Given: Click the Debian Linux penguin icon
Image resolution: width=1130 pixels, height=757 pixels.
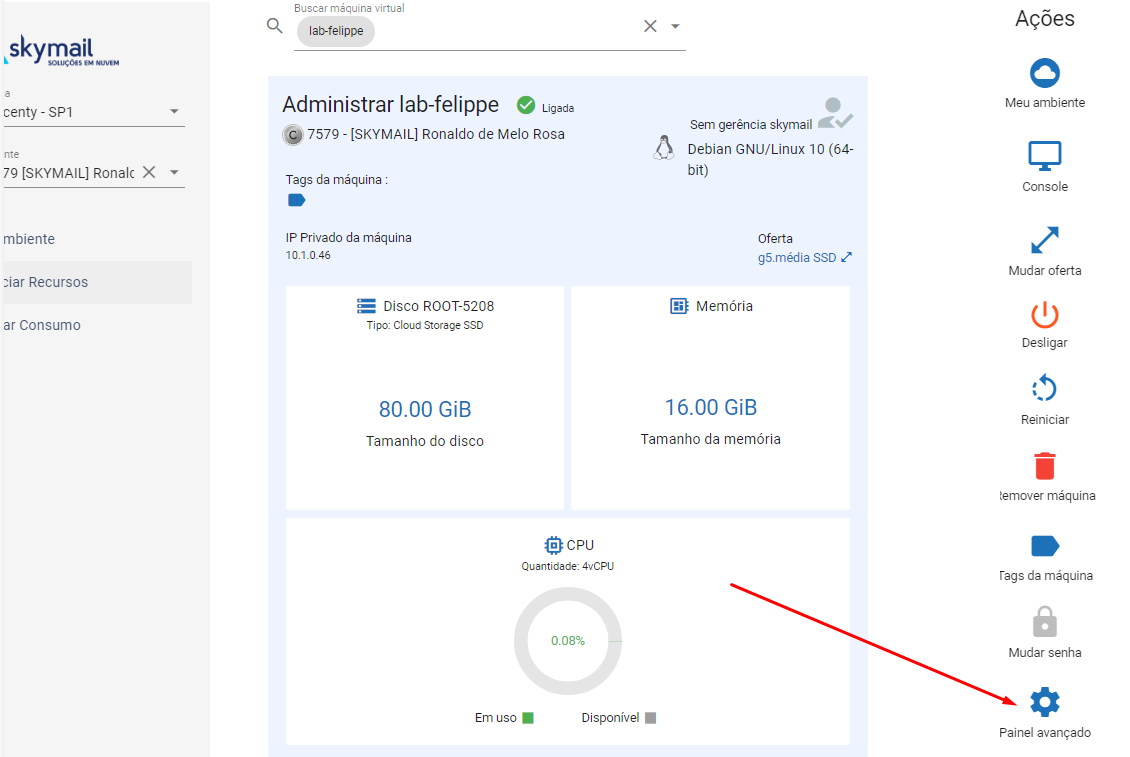Looking at the screenshot, I should (664, 148).
